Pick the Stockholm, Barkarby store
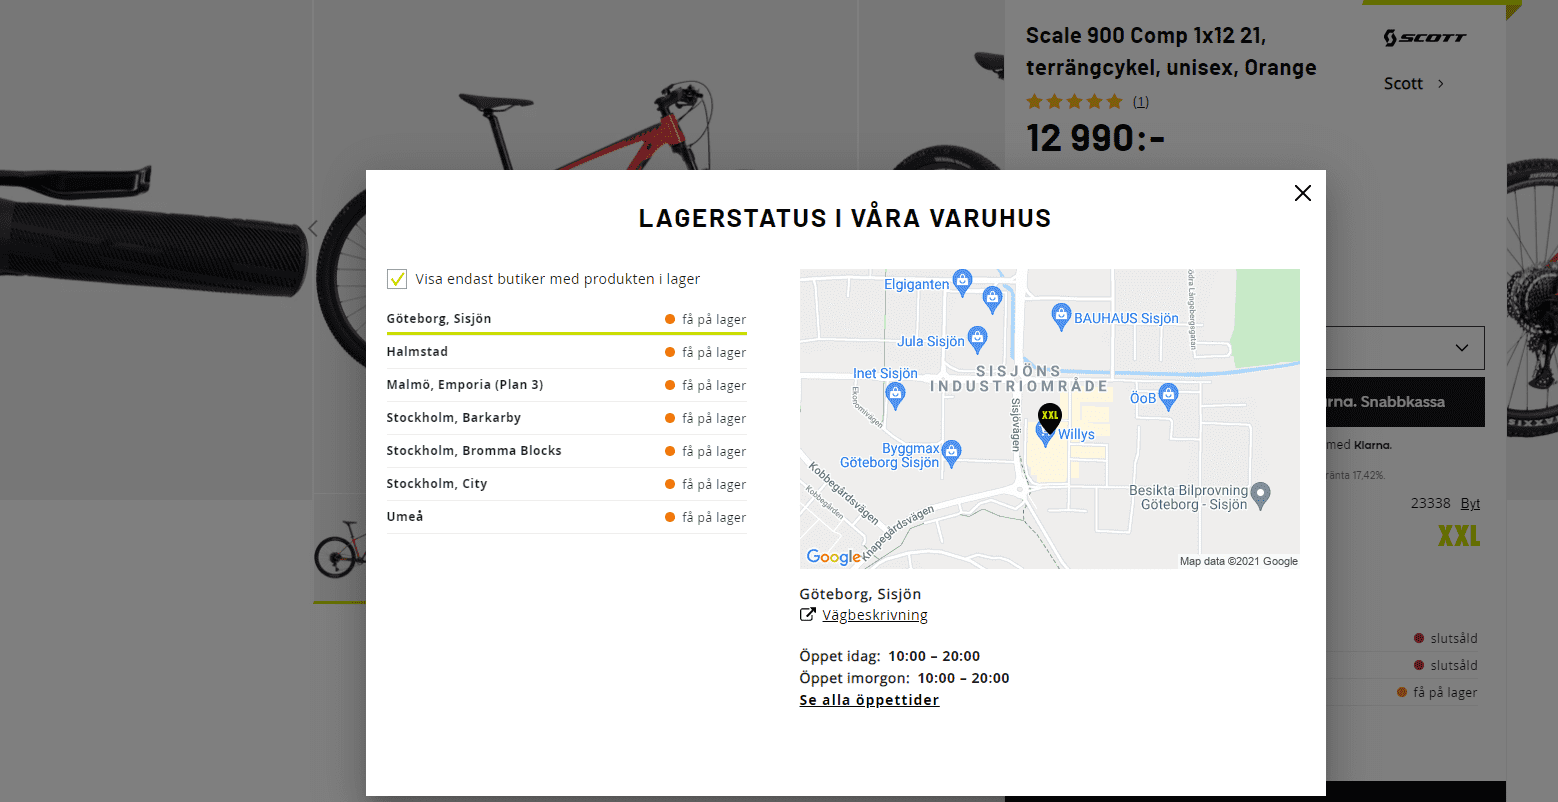Screen dimensions: 1558x802 click(x=566, y=418)
